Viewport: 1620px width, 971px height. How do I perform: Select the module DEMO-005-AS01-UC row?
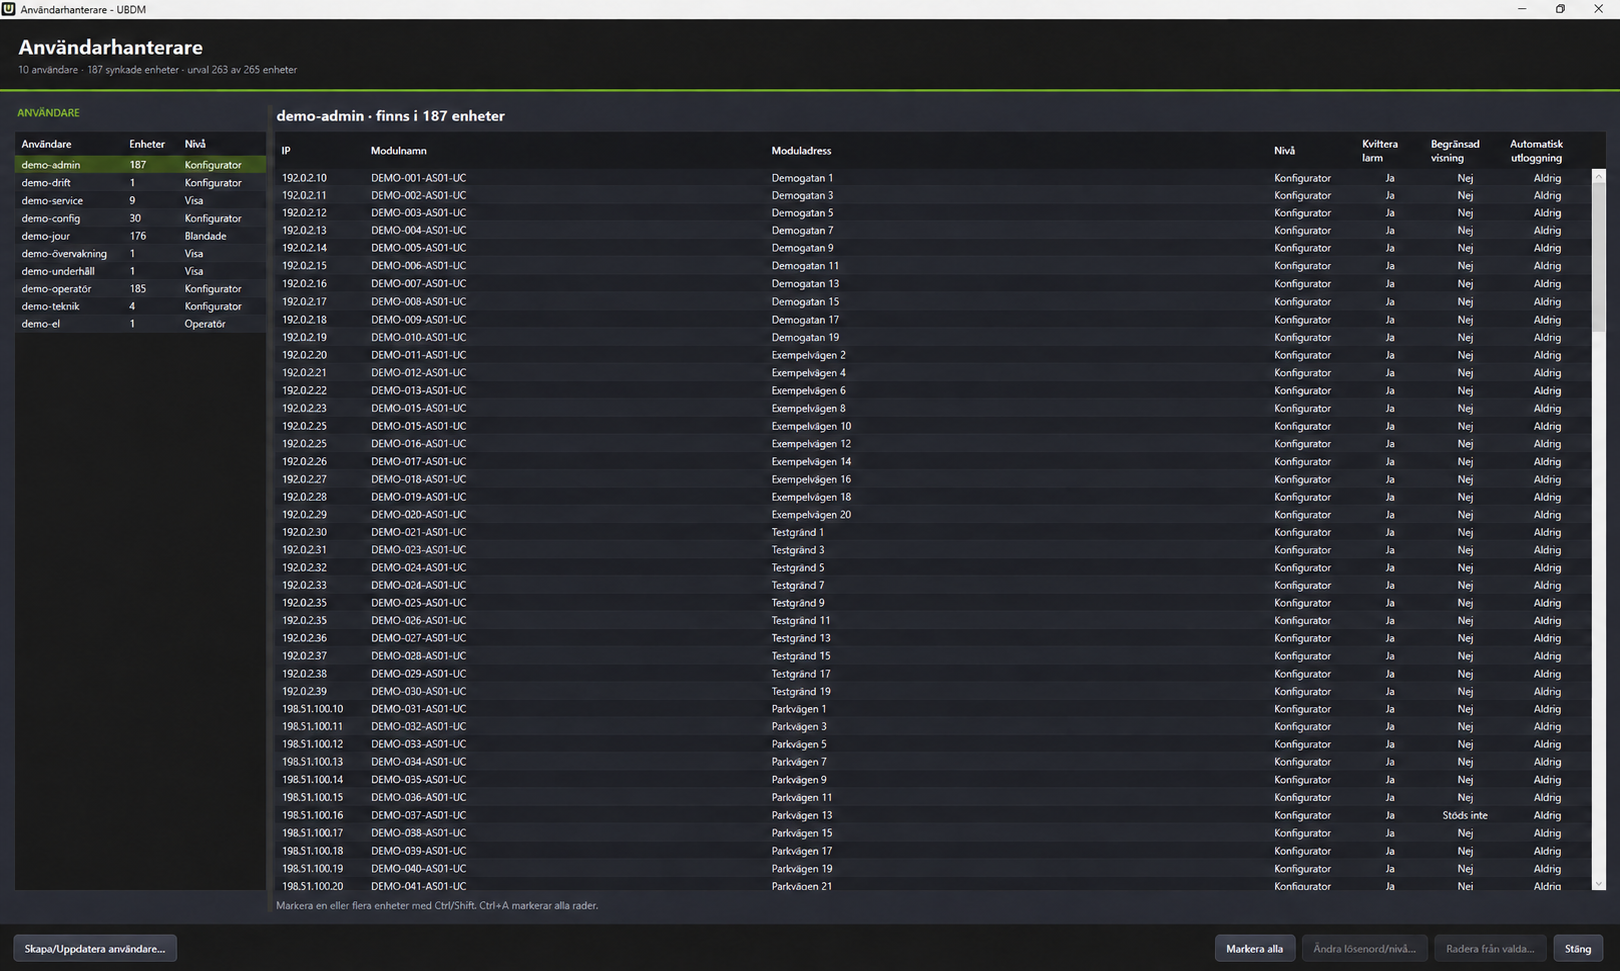click(934, 248)
